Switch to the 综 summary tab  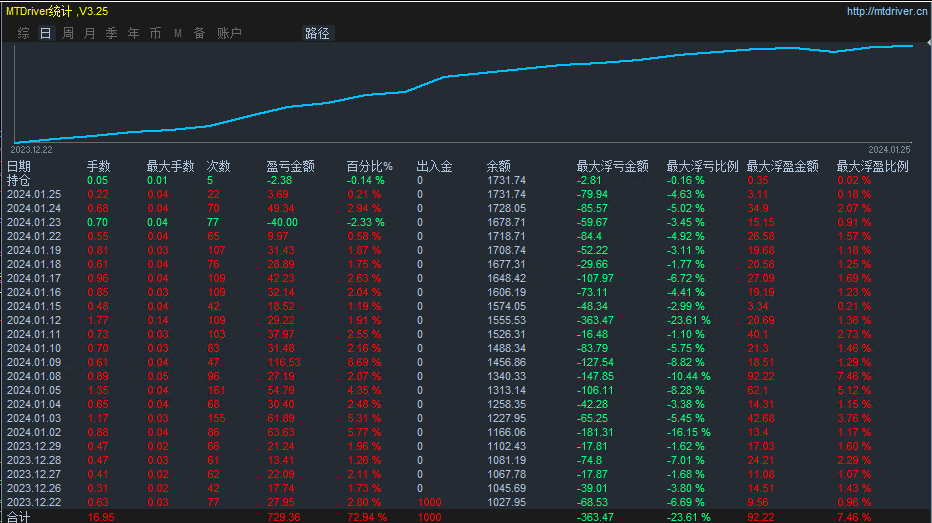(x=23, y=33)
